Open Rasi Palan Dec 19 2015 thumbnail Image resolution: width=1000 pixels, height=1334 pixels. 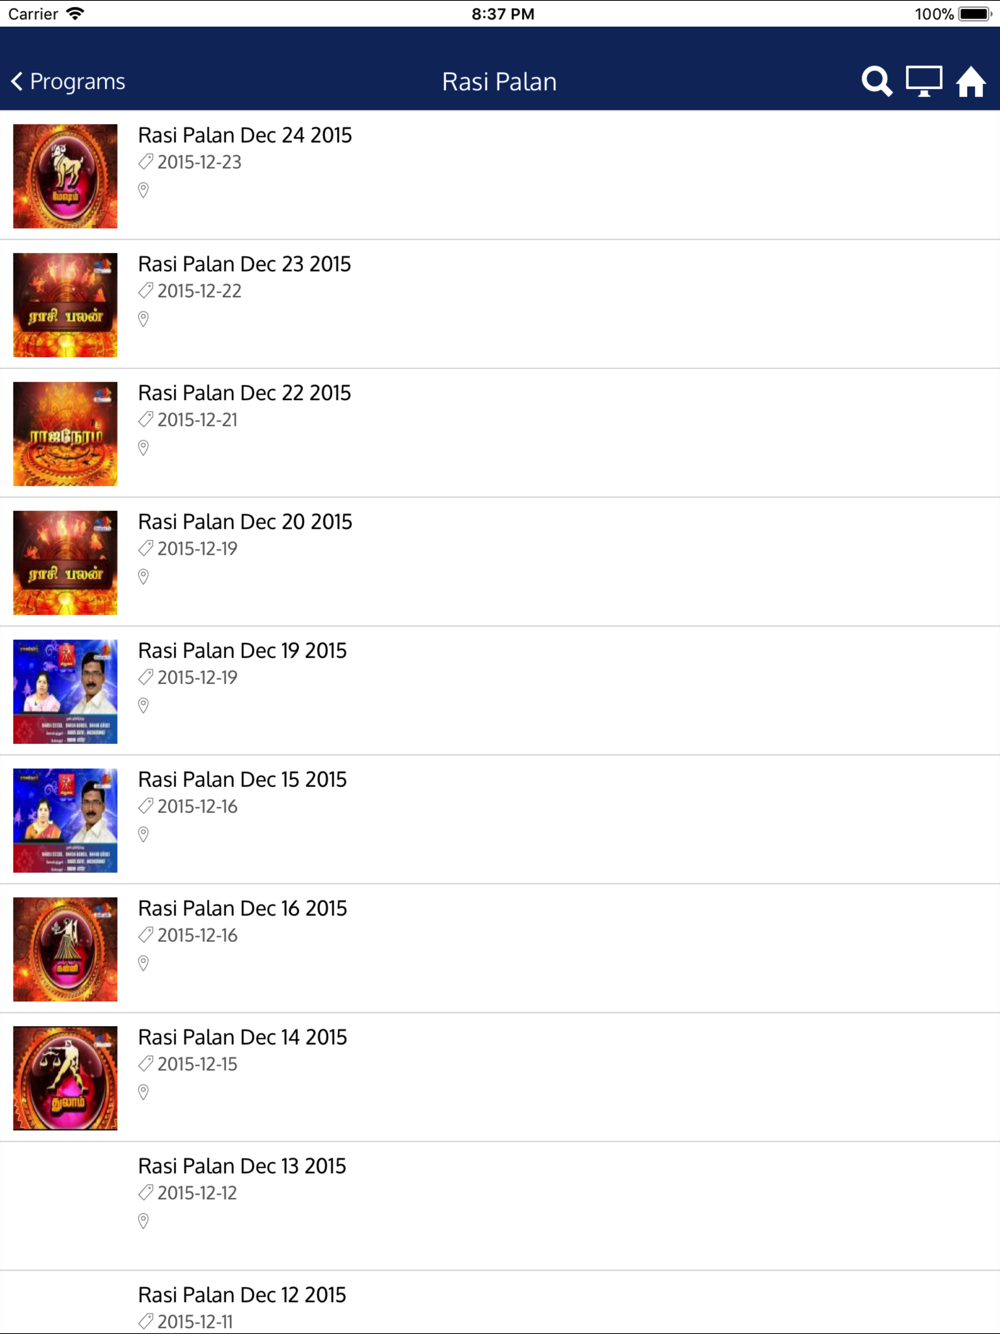pyautogui.click(x=65, y=692)
